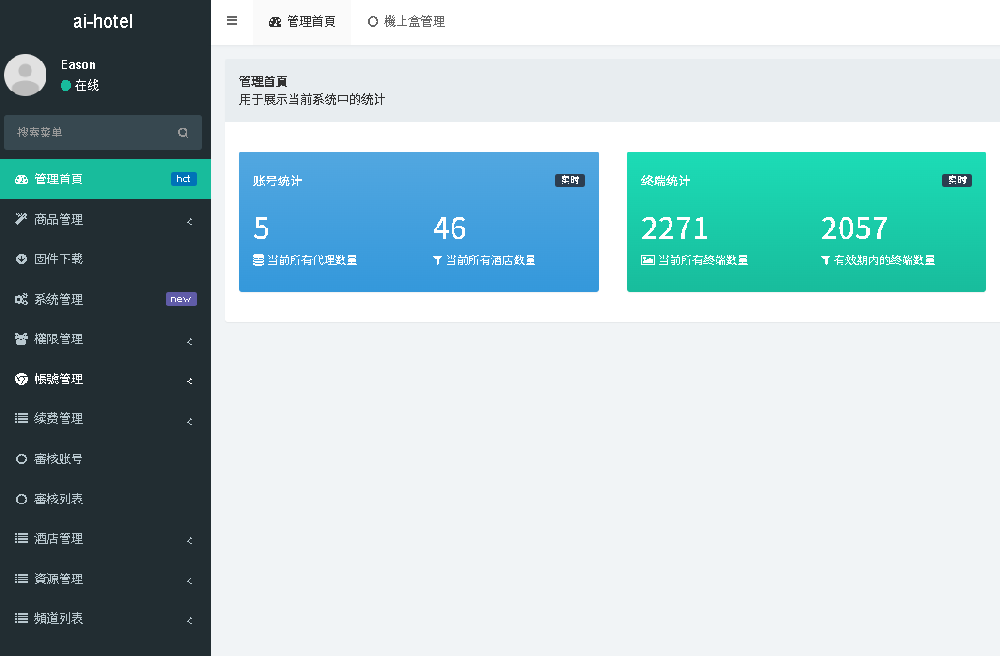Click the ai-hotel logo title
The height and width of the screenshot is (656, 1000).
pos(103,21)
